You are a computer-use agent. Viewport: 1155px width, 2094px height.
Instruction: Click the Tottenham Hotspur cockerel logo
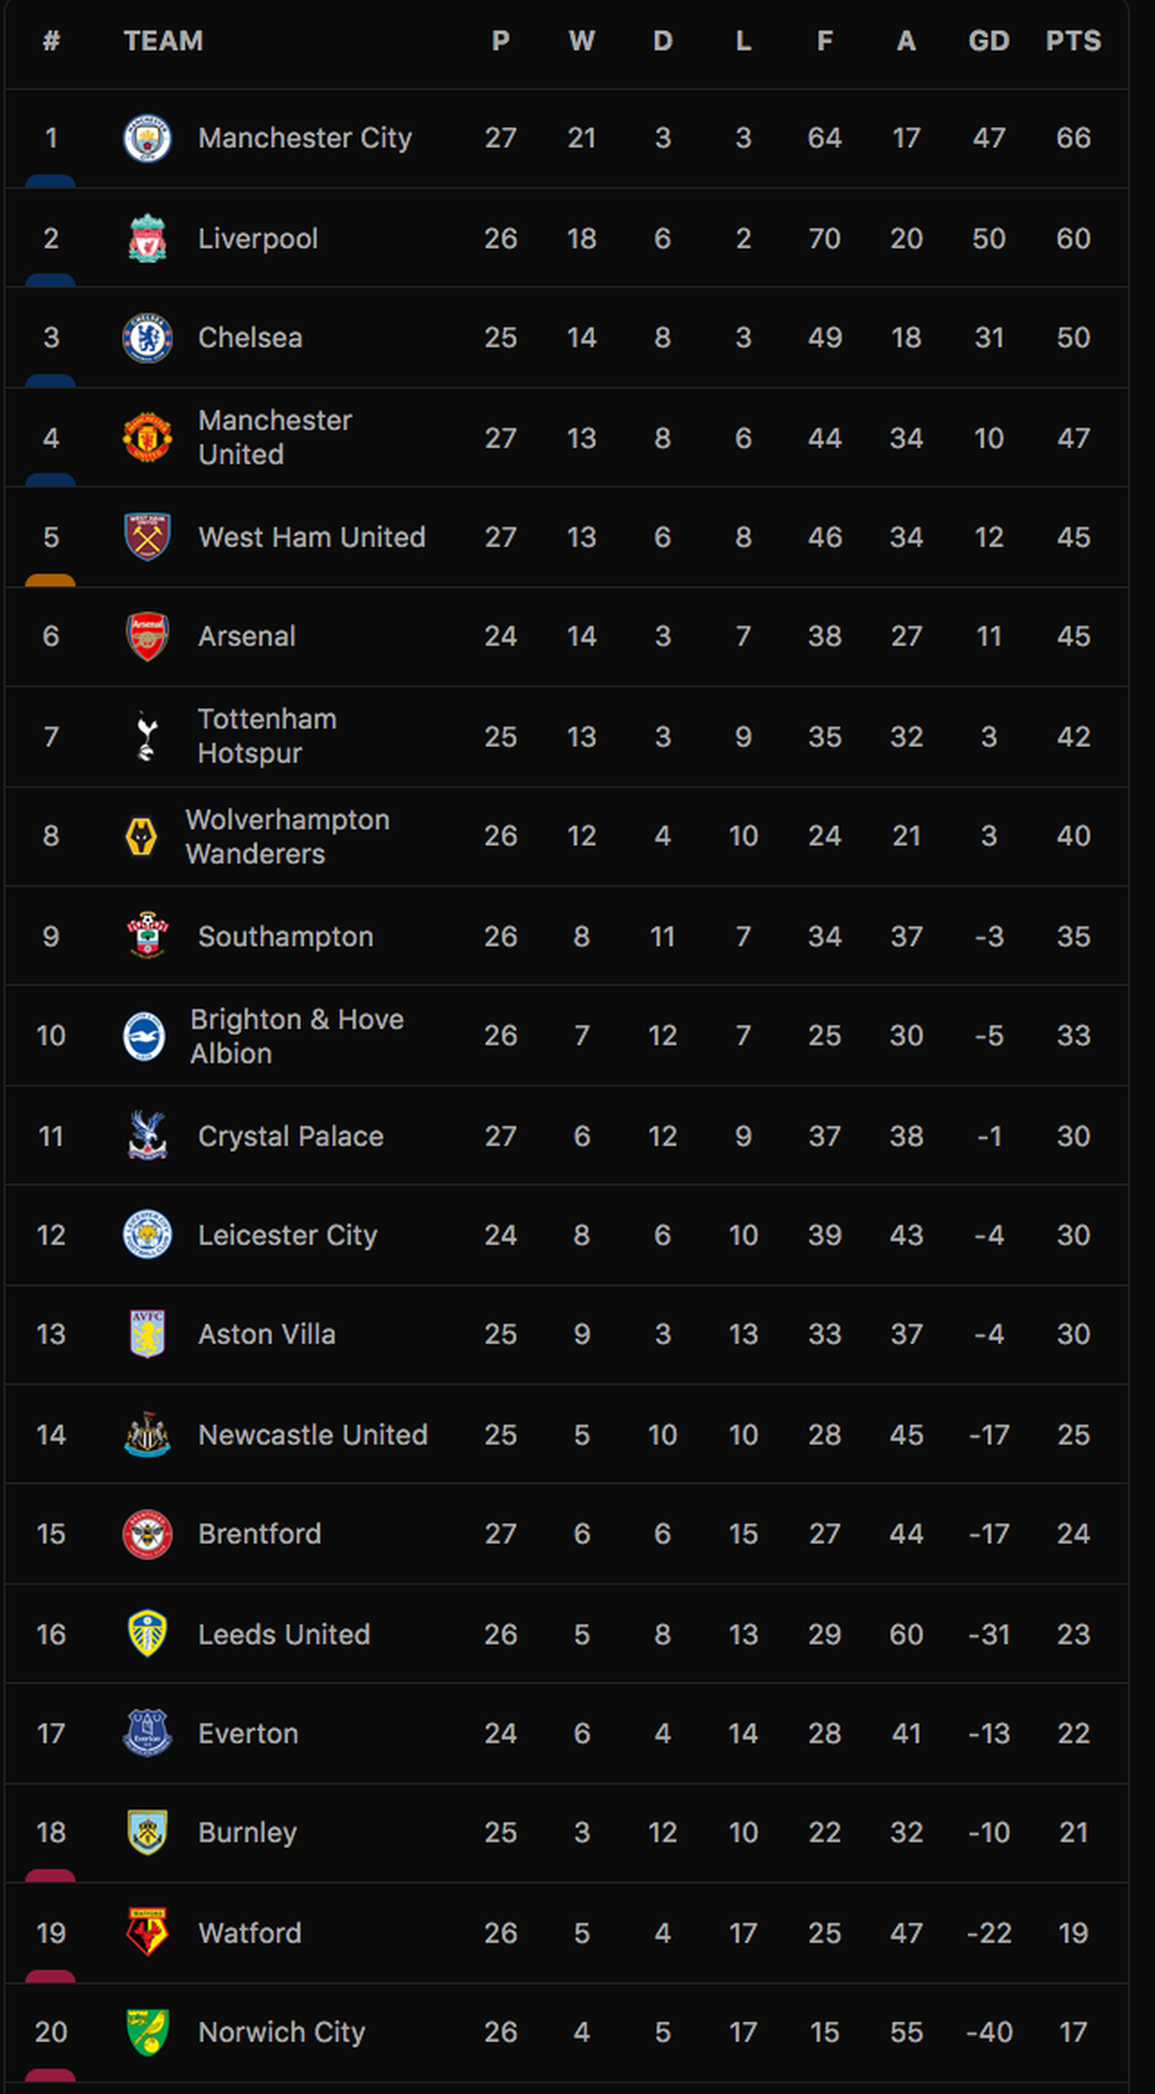[147, 736]
